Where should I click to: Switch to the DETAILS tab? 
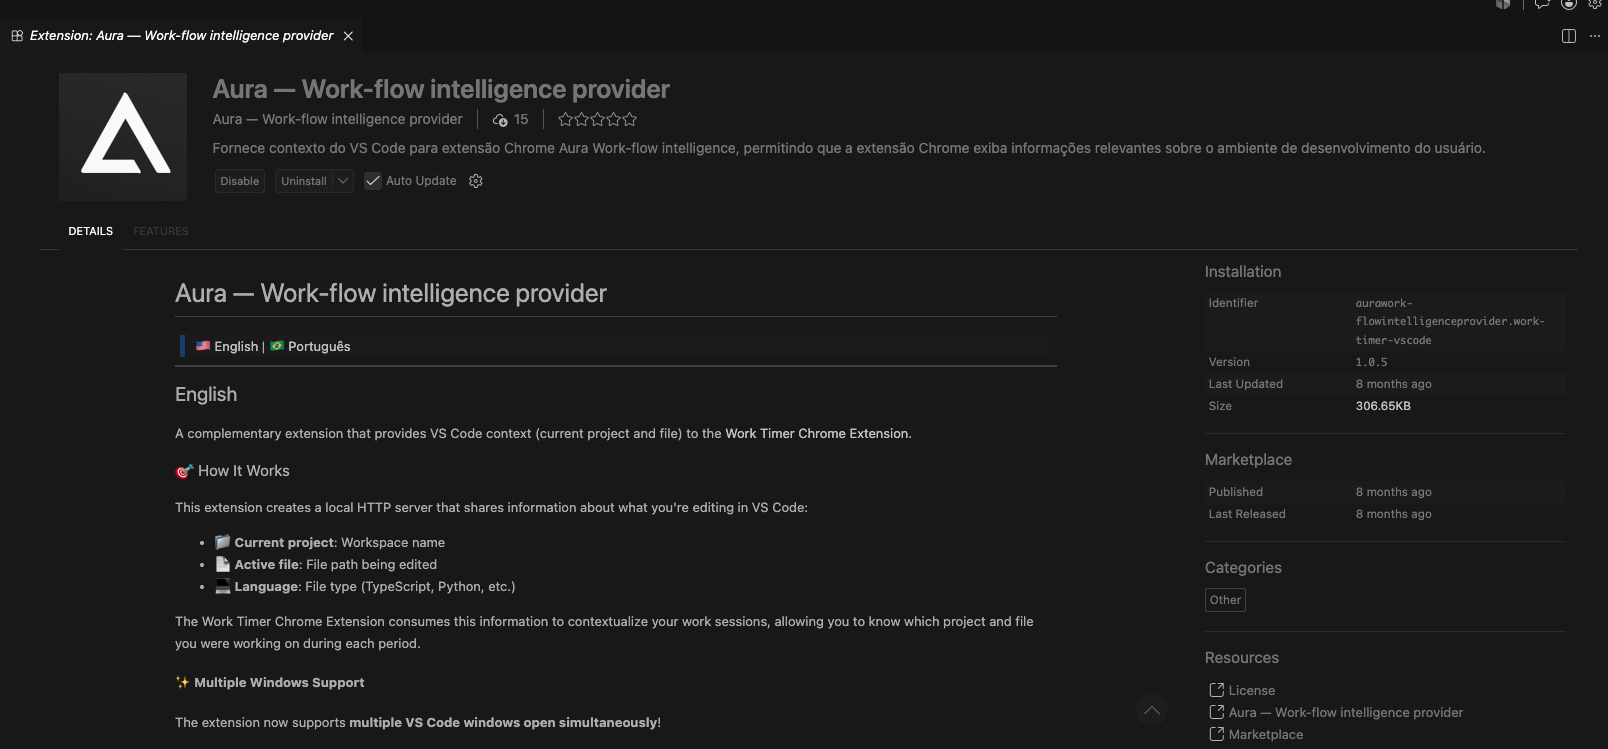click(x=90, y=231)
